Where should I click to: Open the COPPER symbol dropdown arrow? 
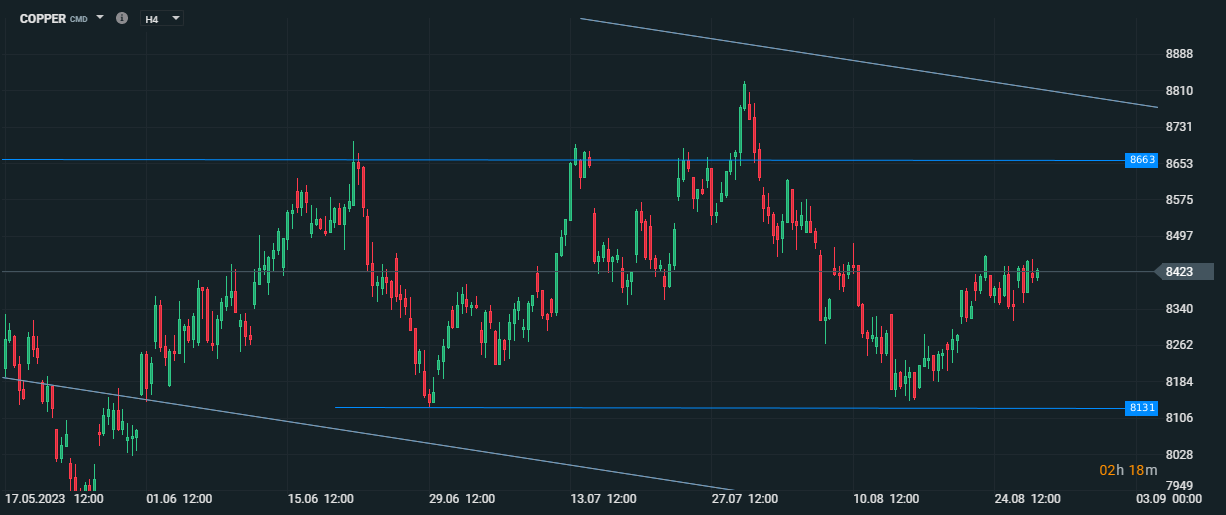point(100,18)
